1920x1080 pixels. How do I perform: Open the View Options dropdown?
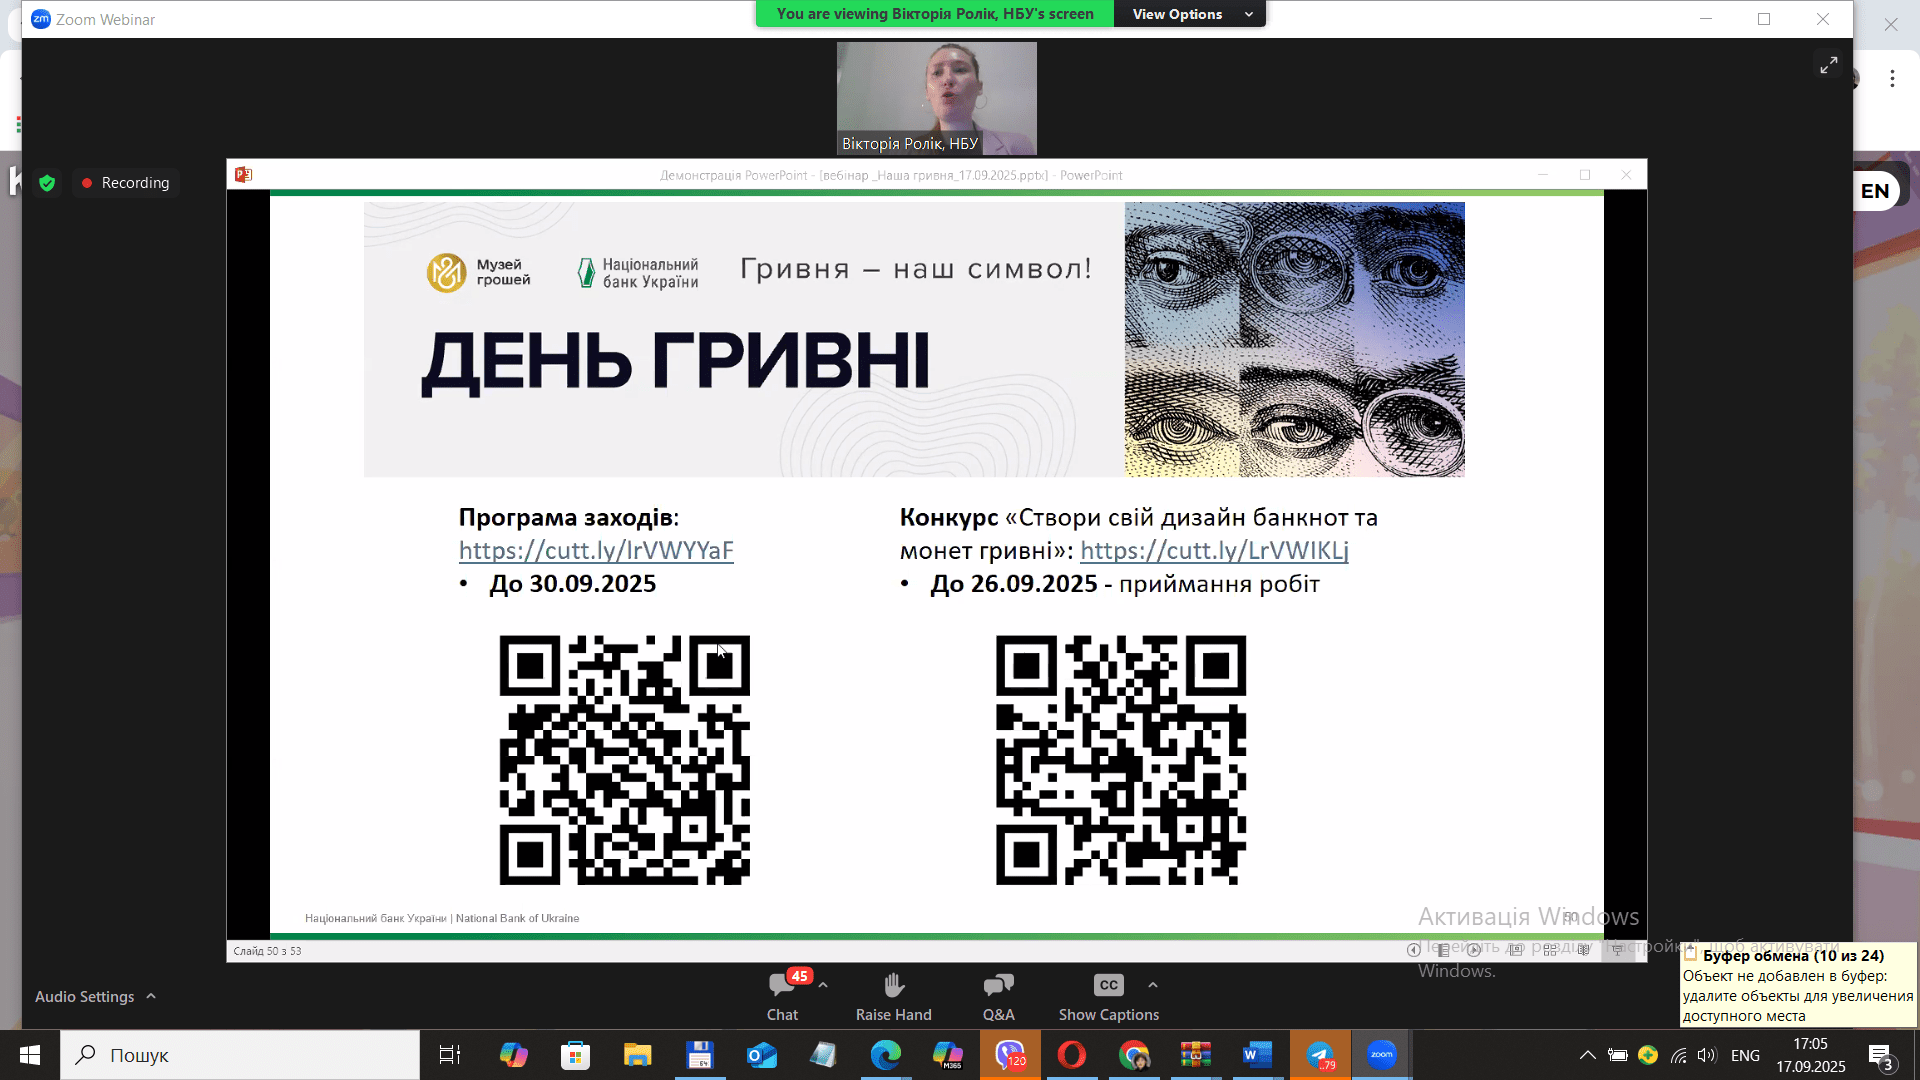pyautogui.click(x=1191, y=14)
